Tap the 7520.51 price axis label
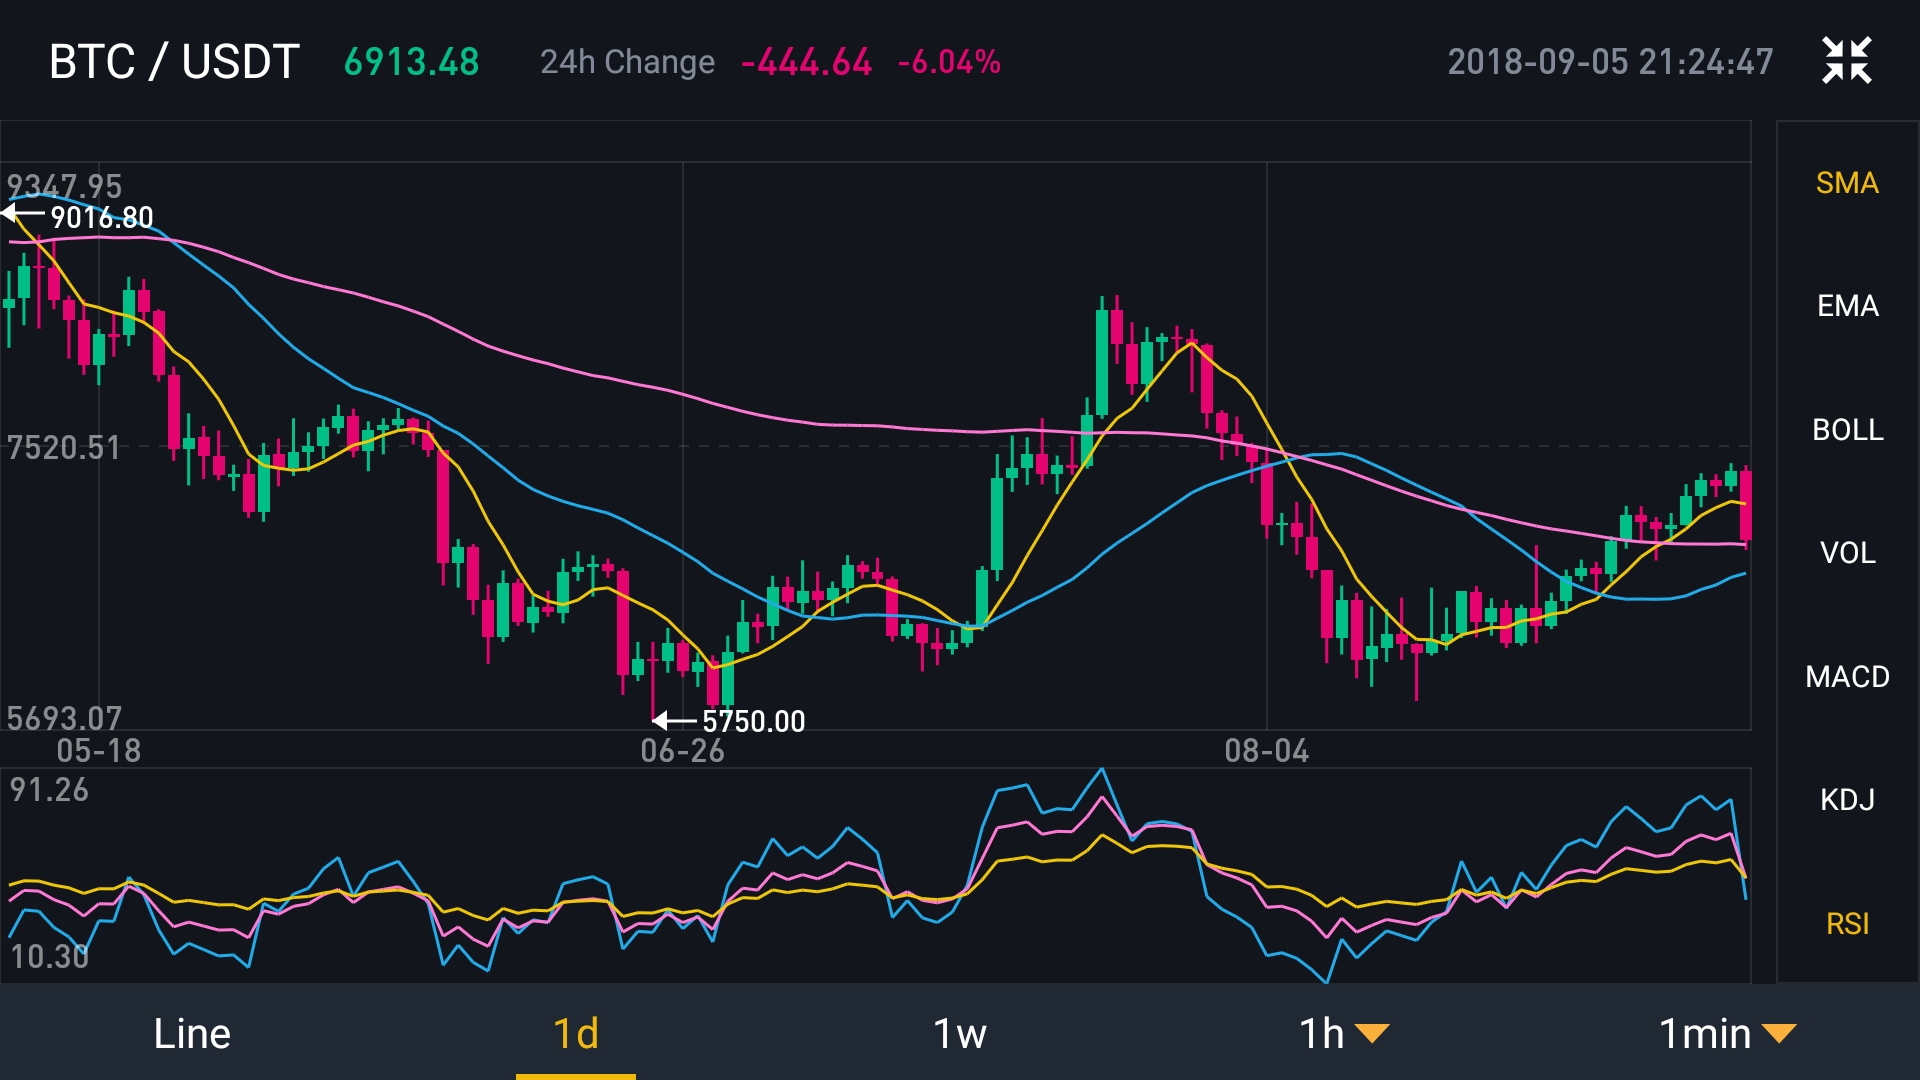This screenshot has height=1080, width=1920. (x=64, y=447)
